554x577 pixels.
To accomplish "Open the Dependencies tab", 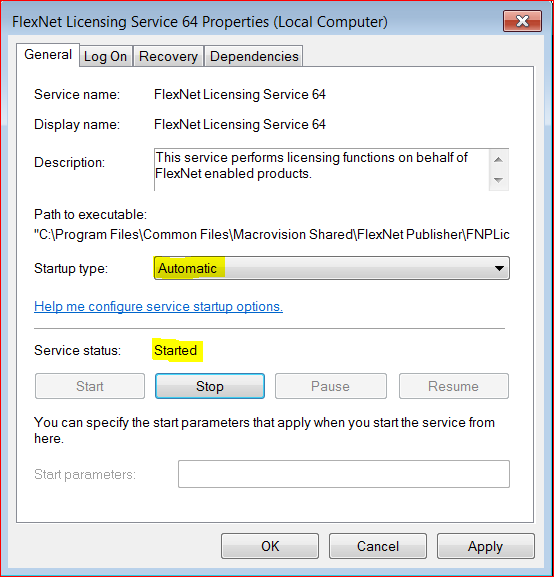I will [254, 57].
